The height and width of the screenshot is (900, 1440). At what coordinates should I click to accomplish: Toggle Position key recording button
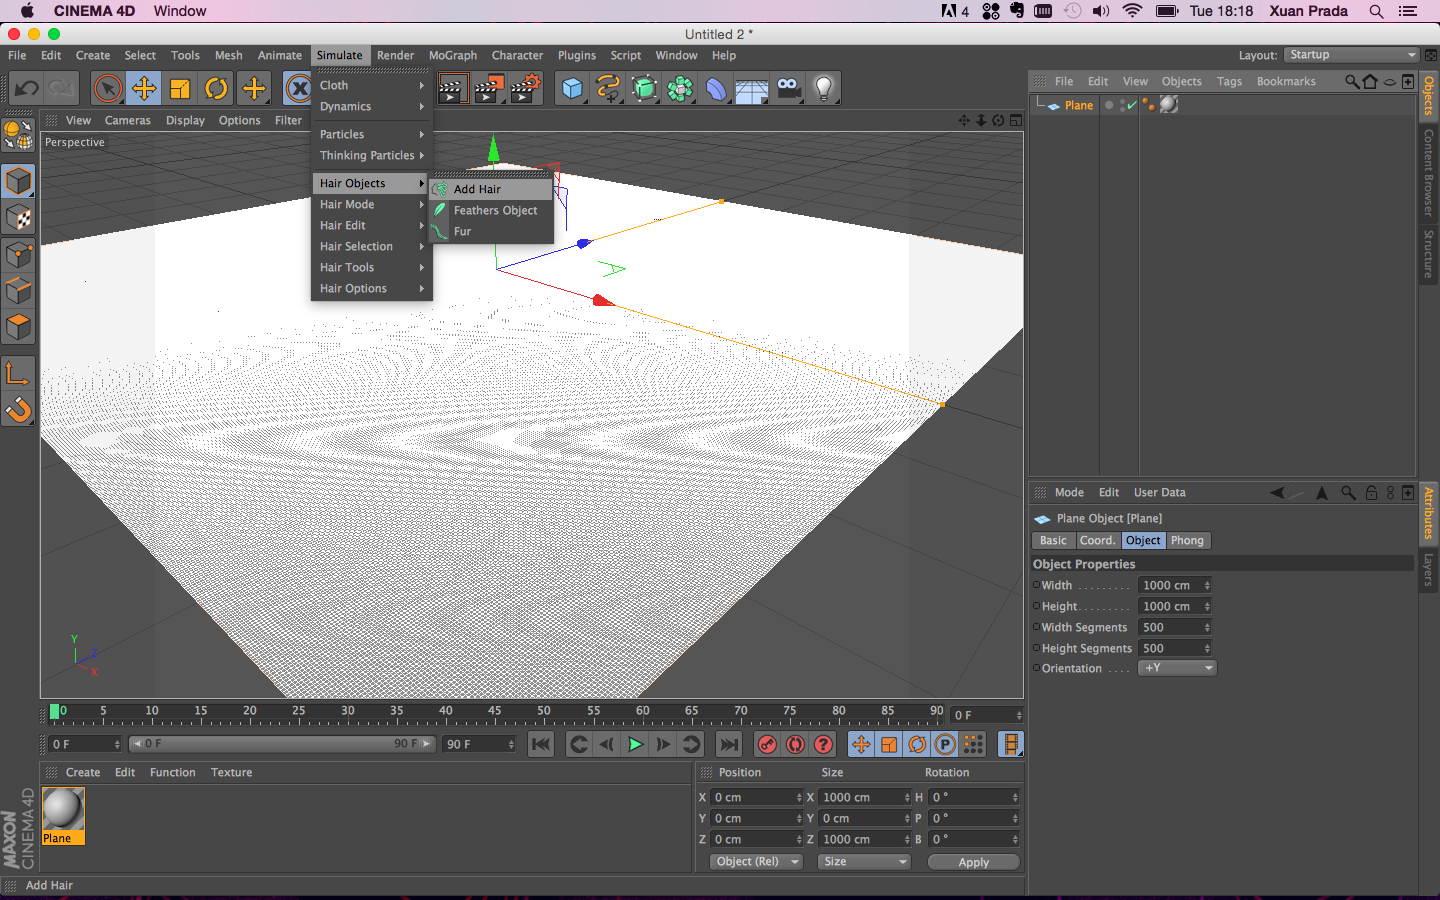coord(861,744)
